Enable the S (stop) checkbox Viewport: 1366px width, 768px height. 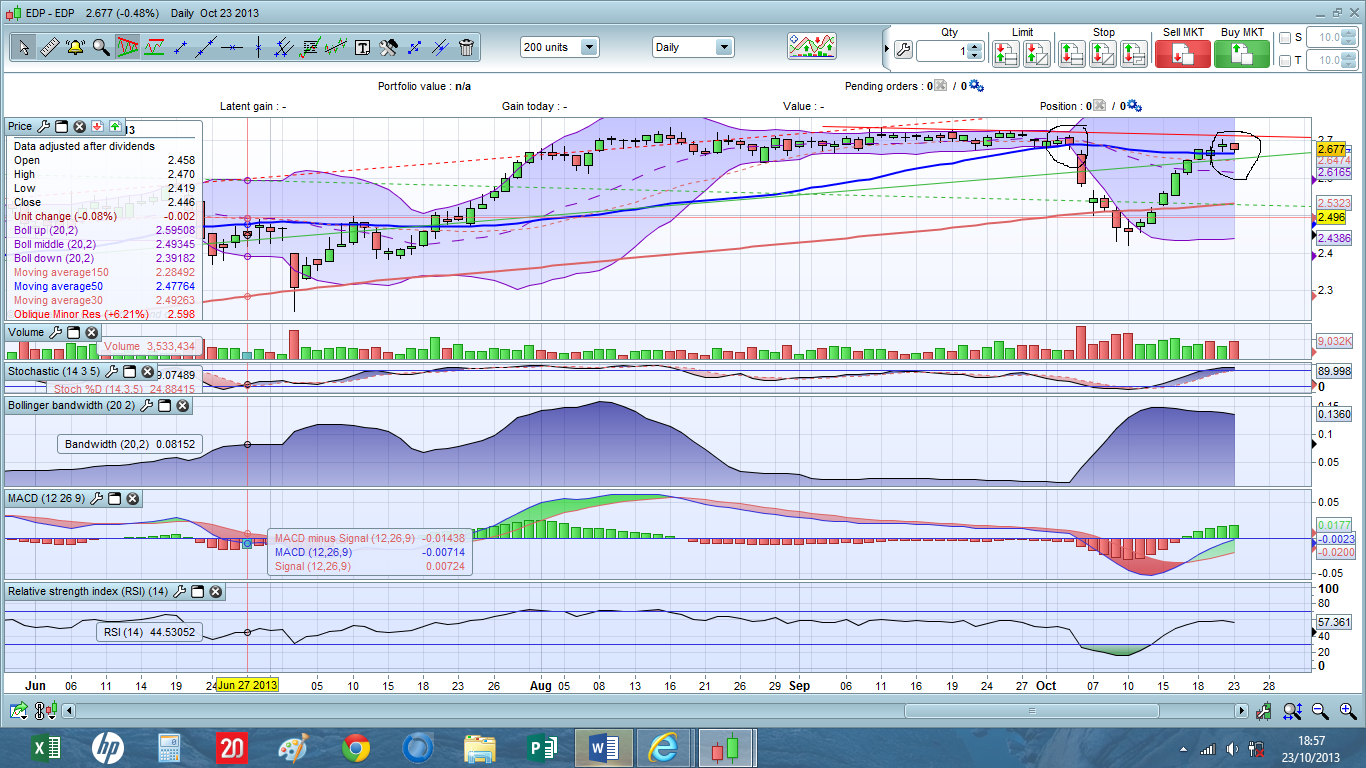point(1285,37)
